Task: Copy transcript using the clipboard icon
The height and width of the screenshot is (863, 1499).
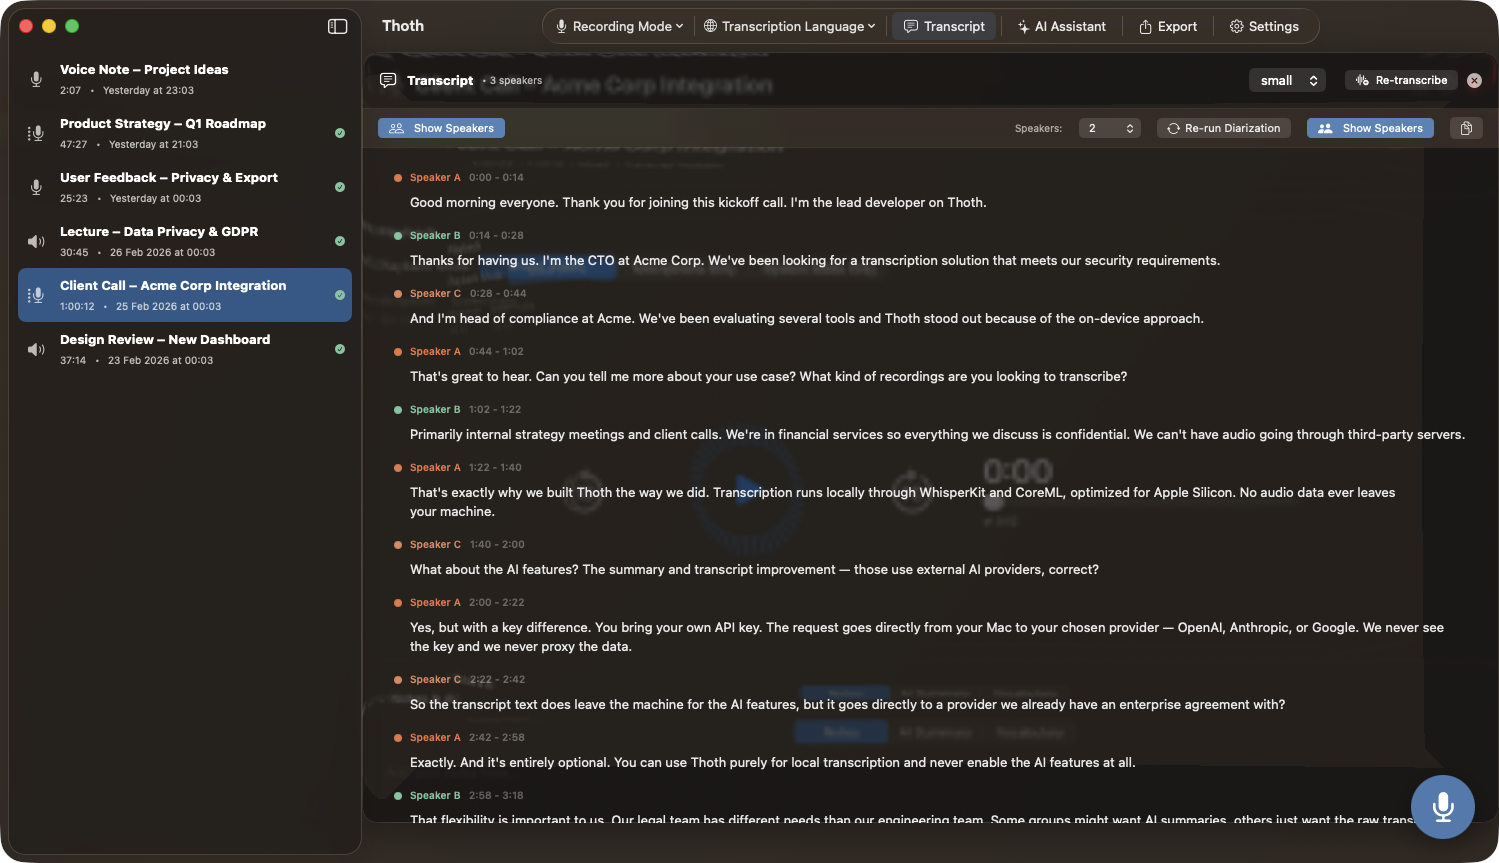Action: tap(1466, 128)
